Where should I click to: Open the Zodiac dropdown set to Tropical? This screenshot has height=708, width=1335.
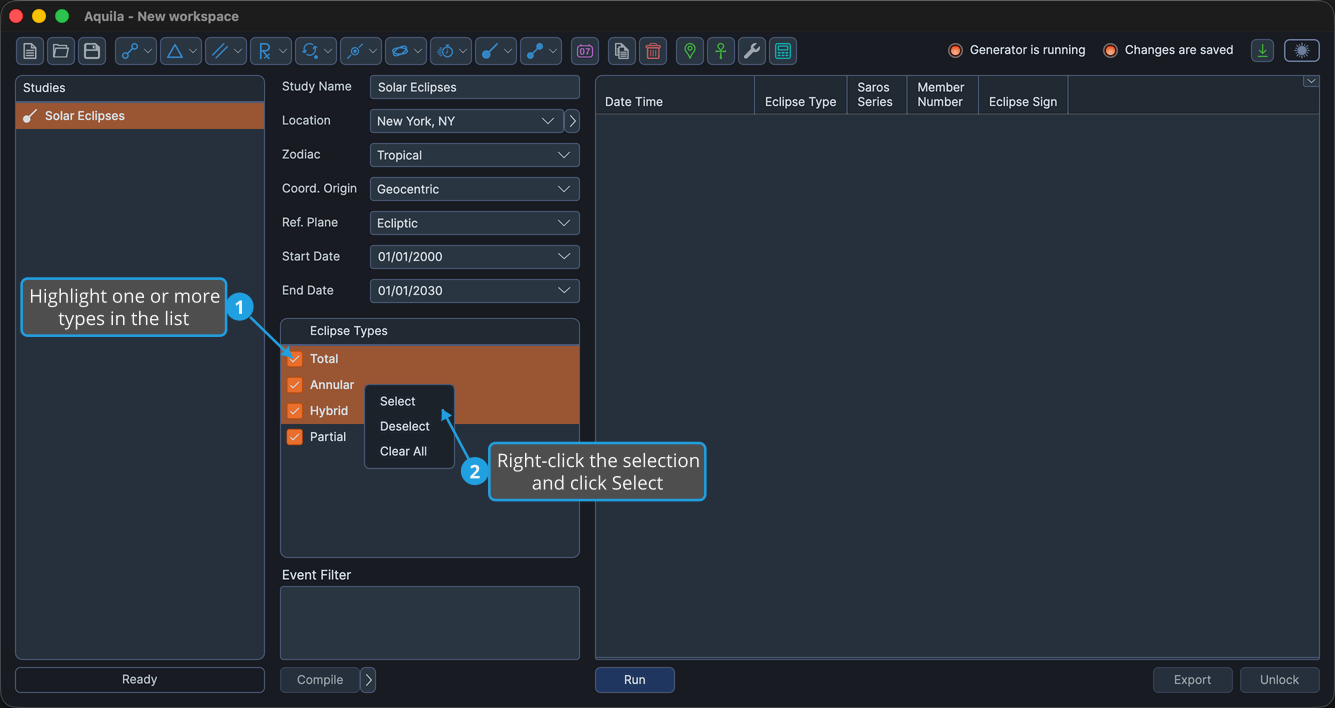click(x=474, y=155)
